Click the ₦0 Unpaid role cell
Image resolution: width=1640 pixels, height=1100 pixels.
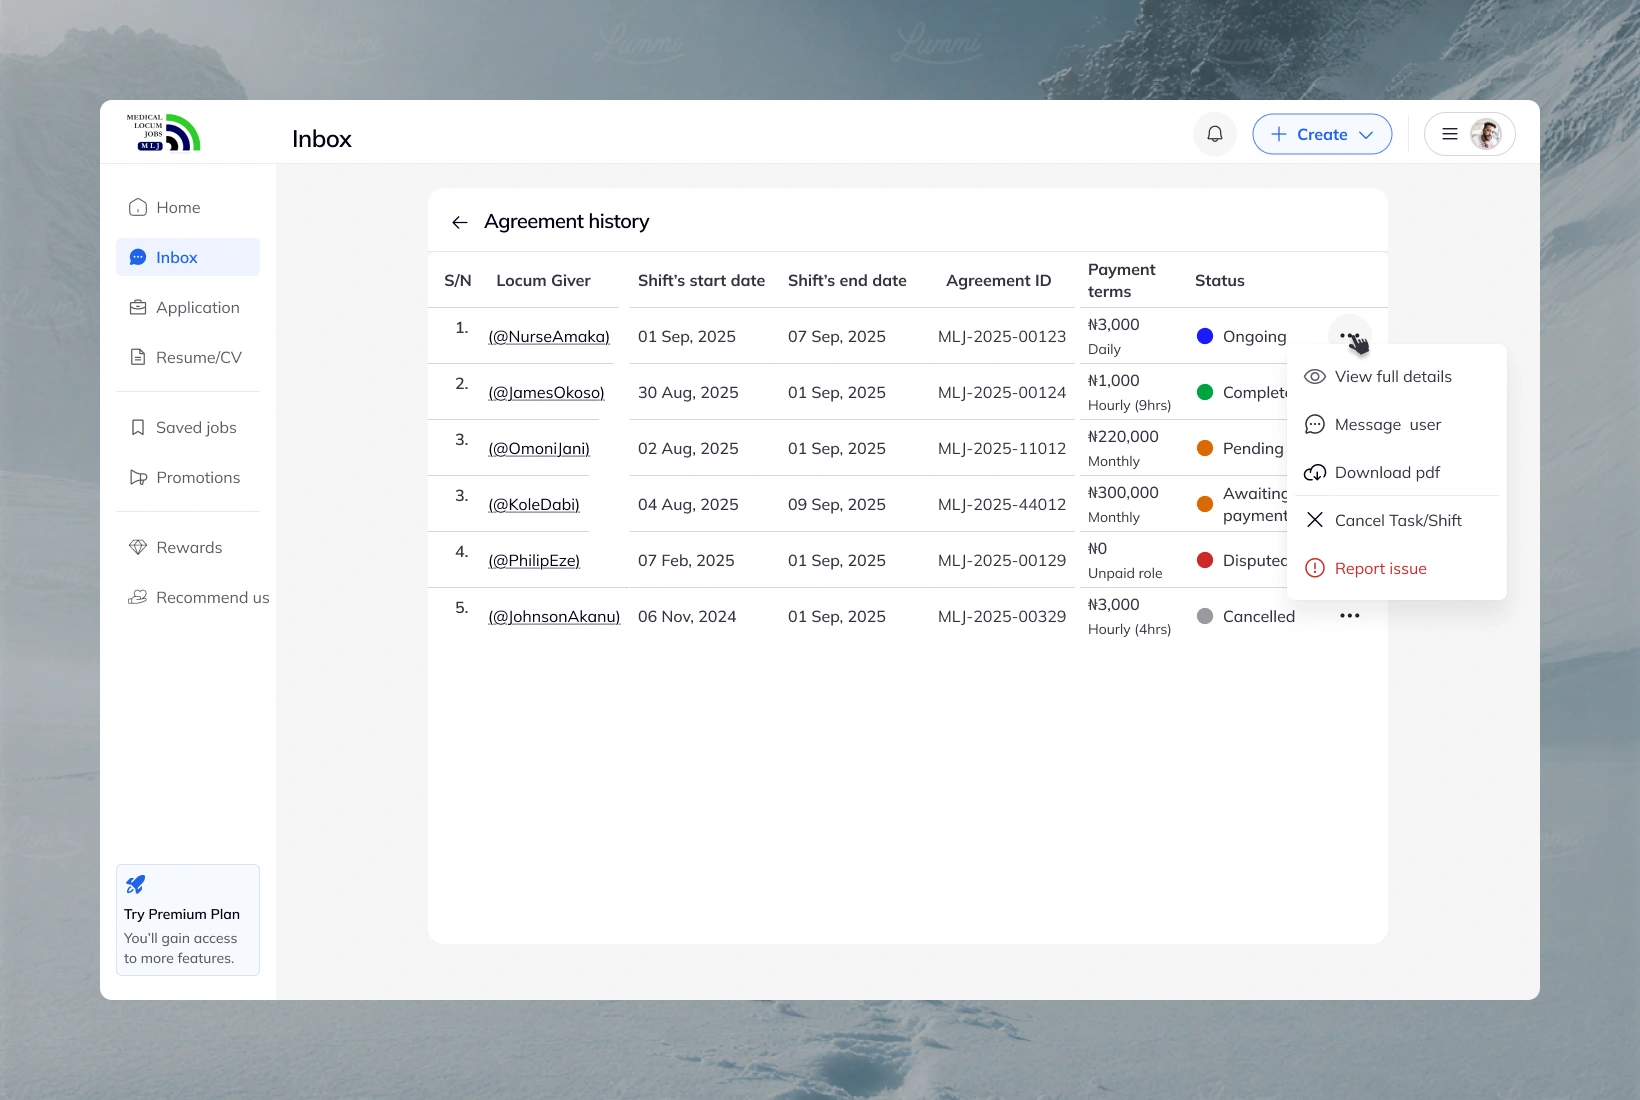click(1125, 560)
